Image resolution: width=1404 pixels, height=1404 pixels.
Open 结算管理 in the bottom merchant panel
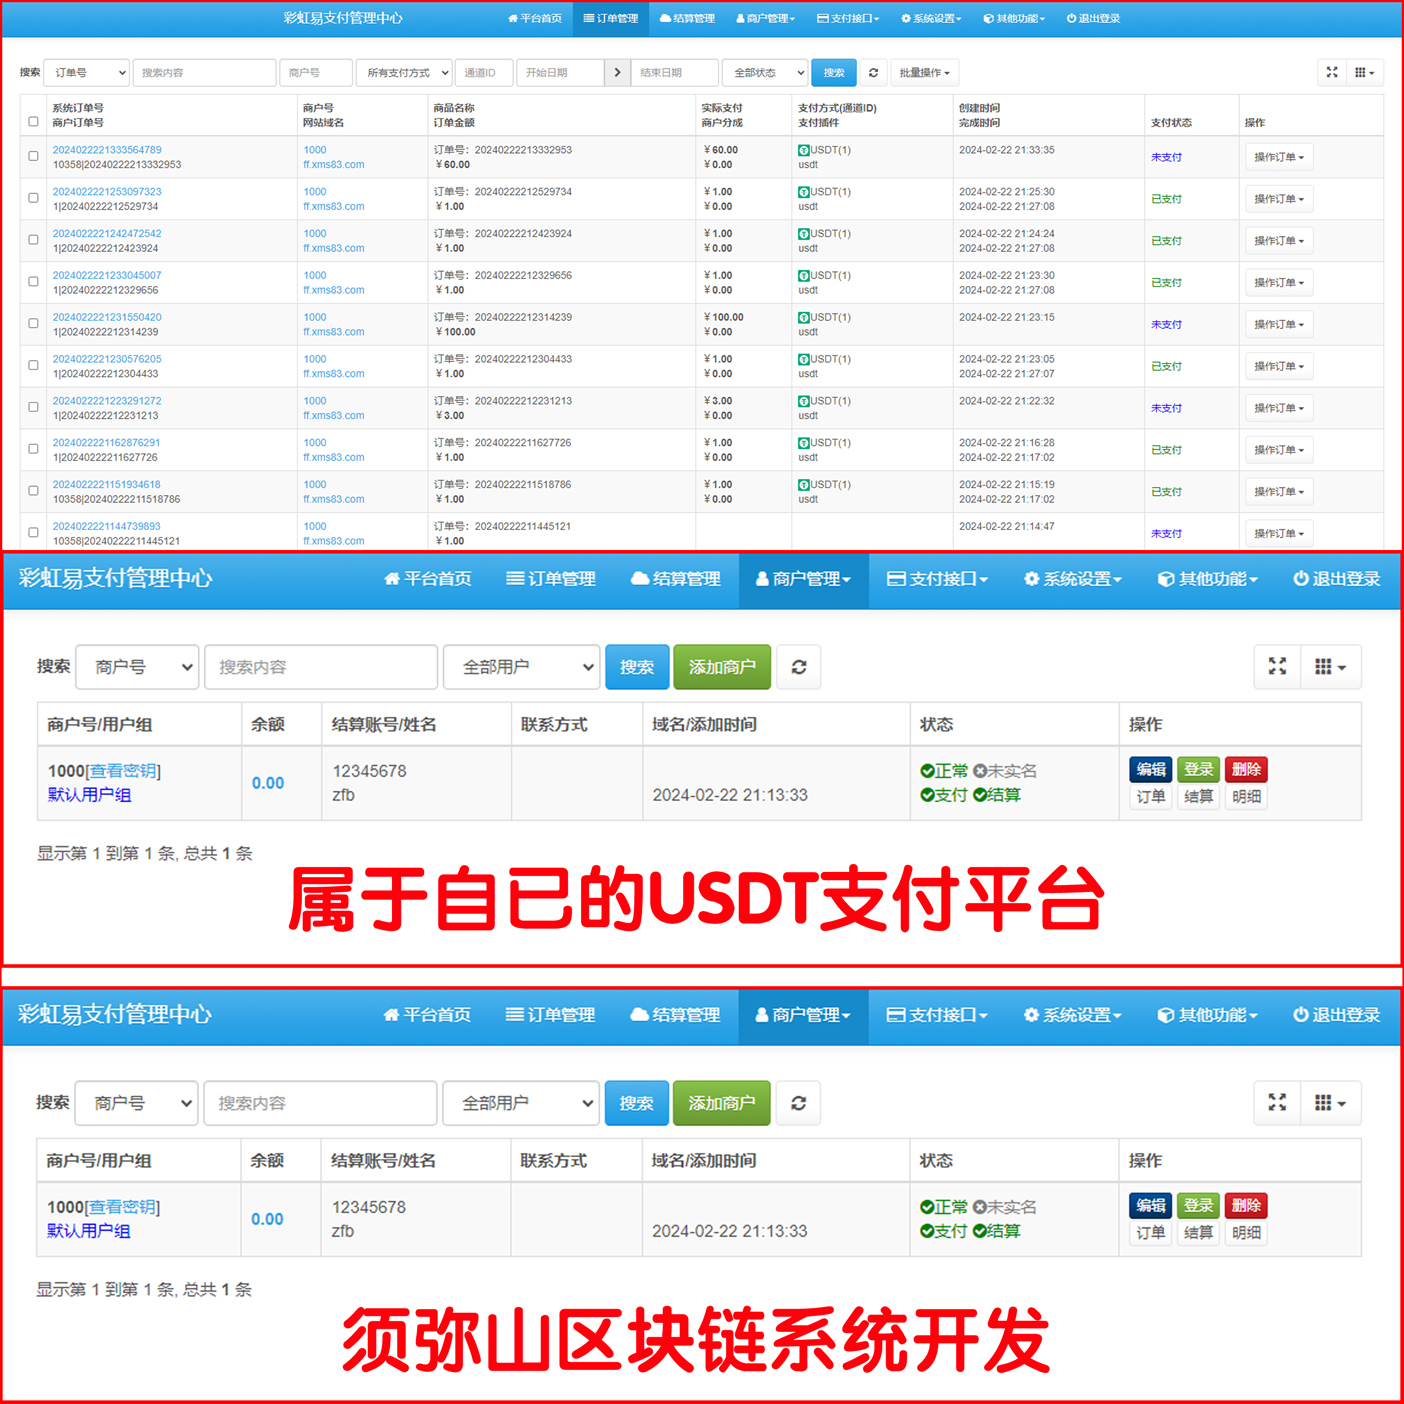(x=675, y=1015)
